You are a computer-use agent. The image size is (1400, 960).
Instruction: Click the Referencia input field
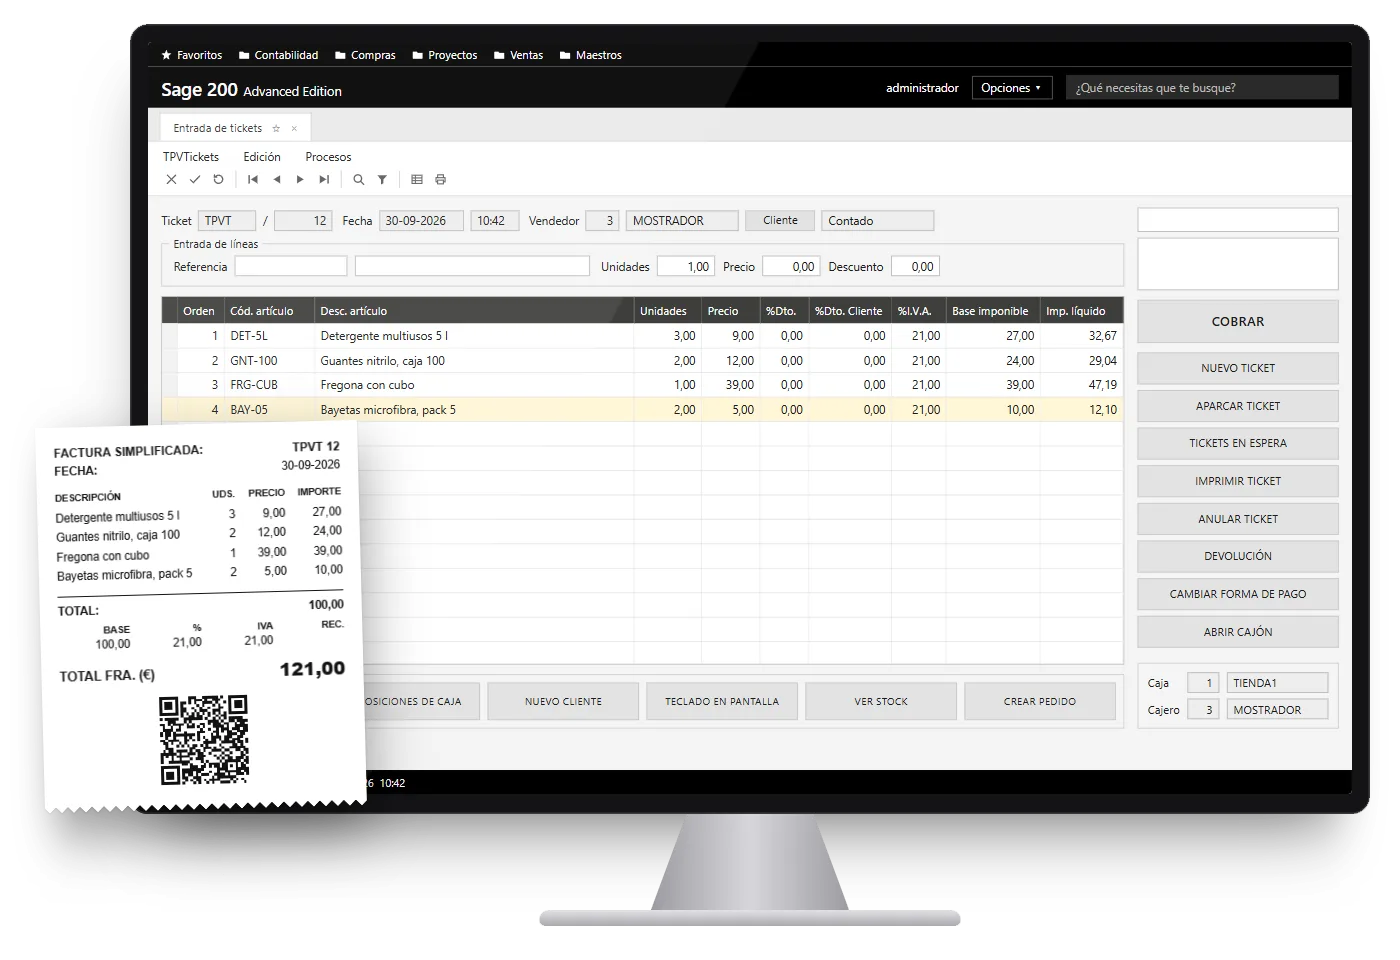coord(291,267)
